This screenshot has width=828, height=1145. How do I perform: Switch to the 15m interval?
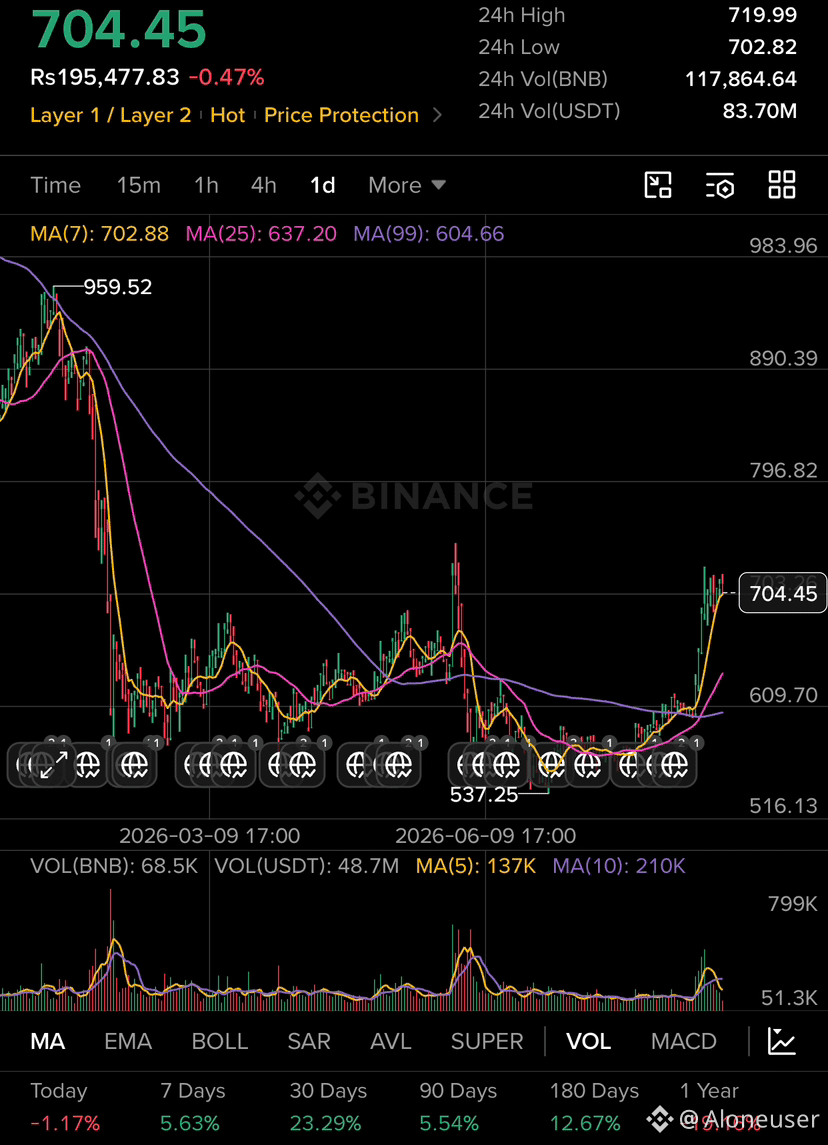pyautogui.click(x=139, y=185)
